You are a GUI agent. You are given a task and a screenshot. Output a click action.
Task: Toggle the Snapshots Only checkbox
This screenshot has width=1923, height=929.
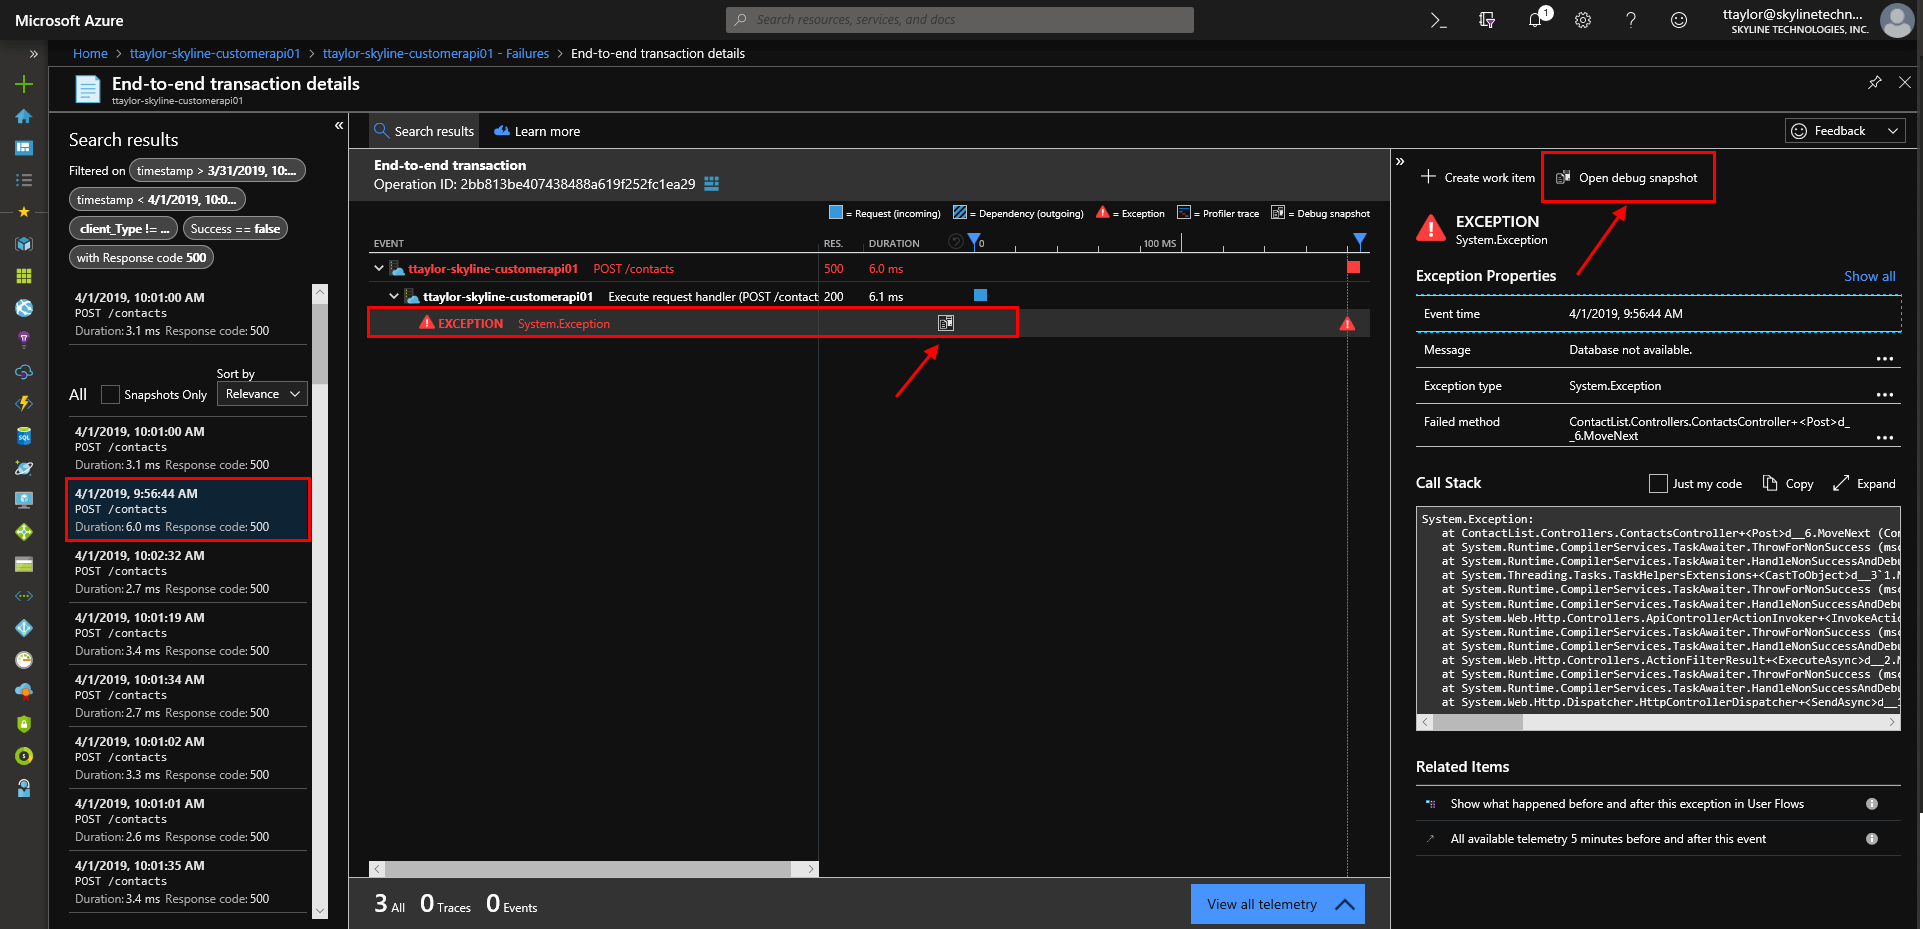pyautogui.click(x=110, y=395)
